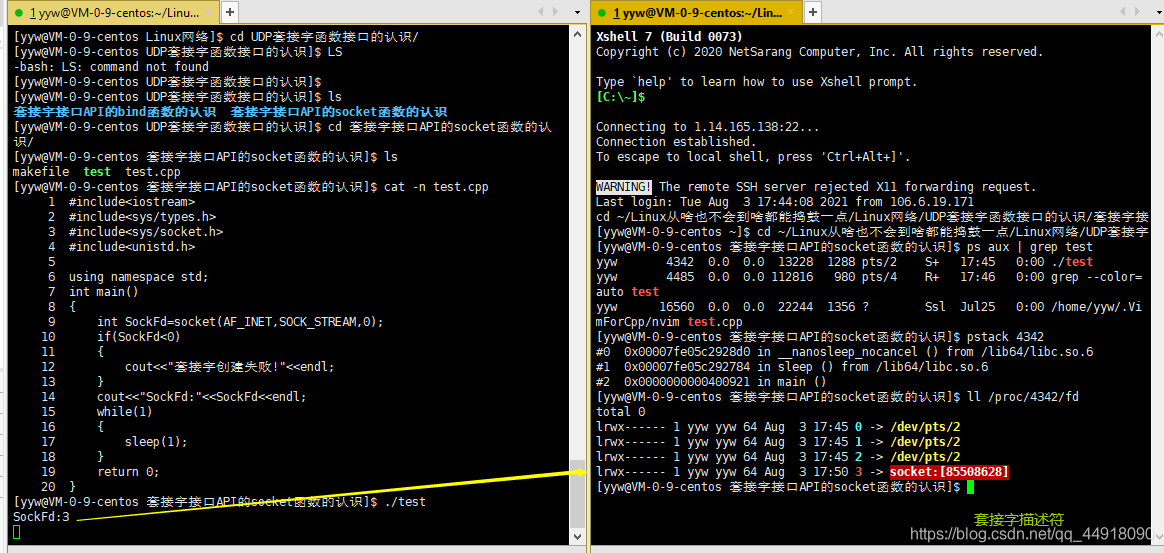Click 'Xshell 7 (Build 0073)' heading
This screenshot has height=553, width=1164.
click(670, 36)
